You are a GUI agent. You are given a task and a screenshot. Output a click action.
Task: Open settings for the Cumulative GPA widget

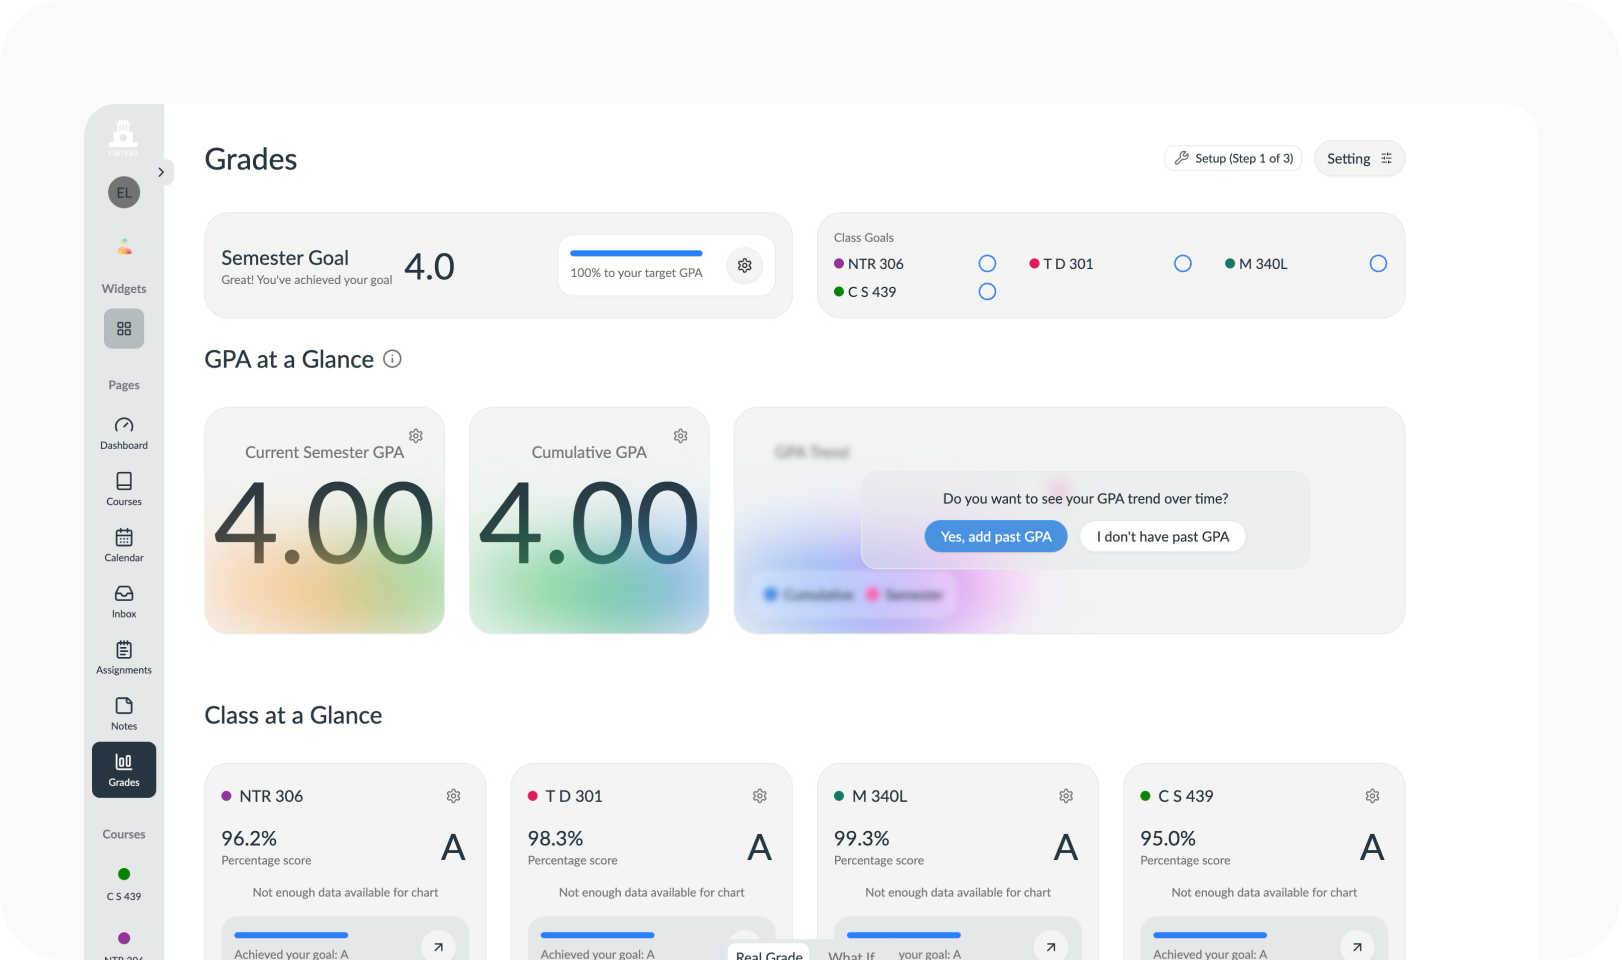pyautogui.click(x=680, y=435)
